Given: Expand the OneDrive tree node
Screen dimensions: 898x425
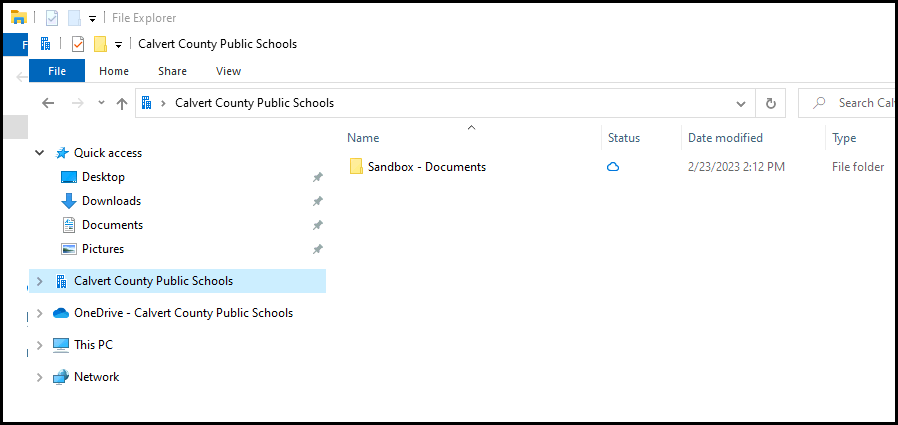Looking at the screenshot, I should coord(40,313).
